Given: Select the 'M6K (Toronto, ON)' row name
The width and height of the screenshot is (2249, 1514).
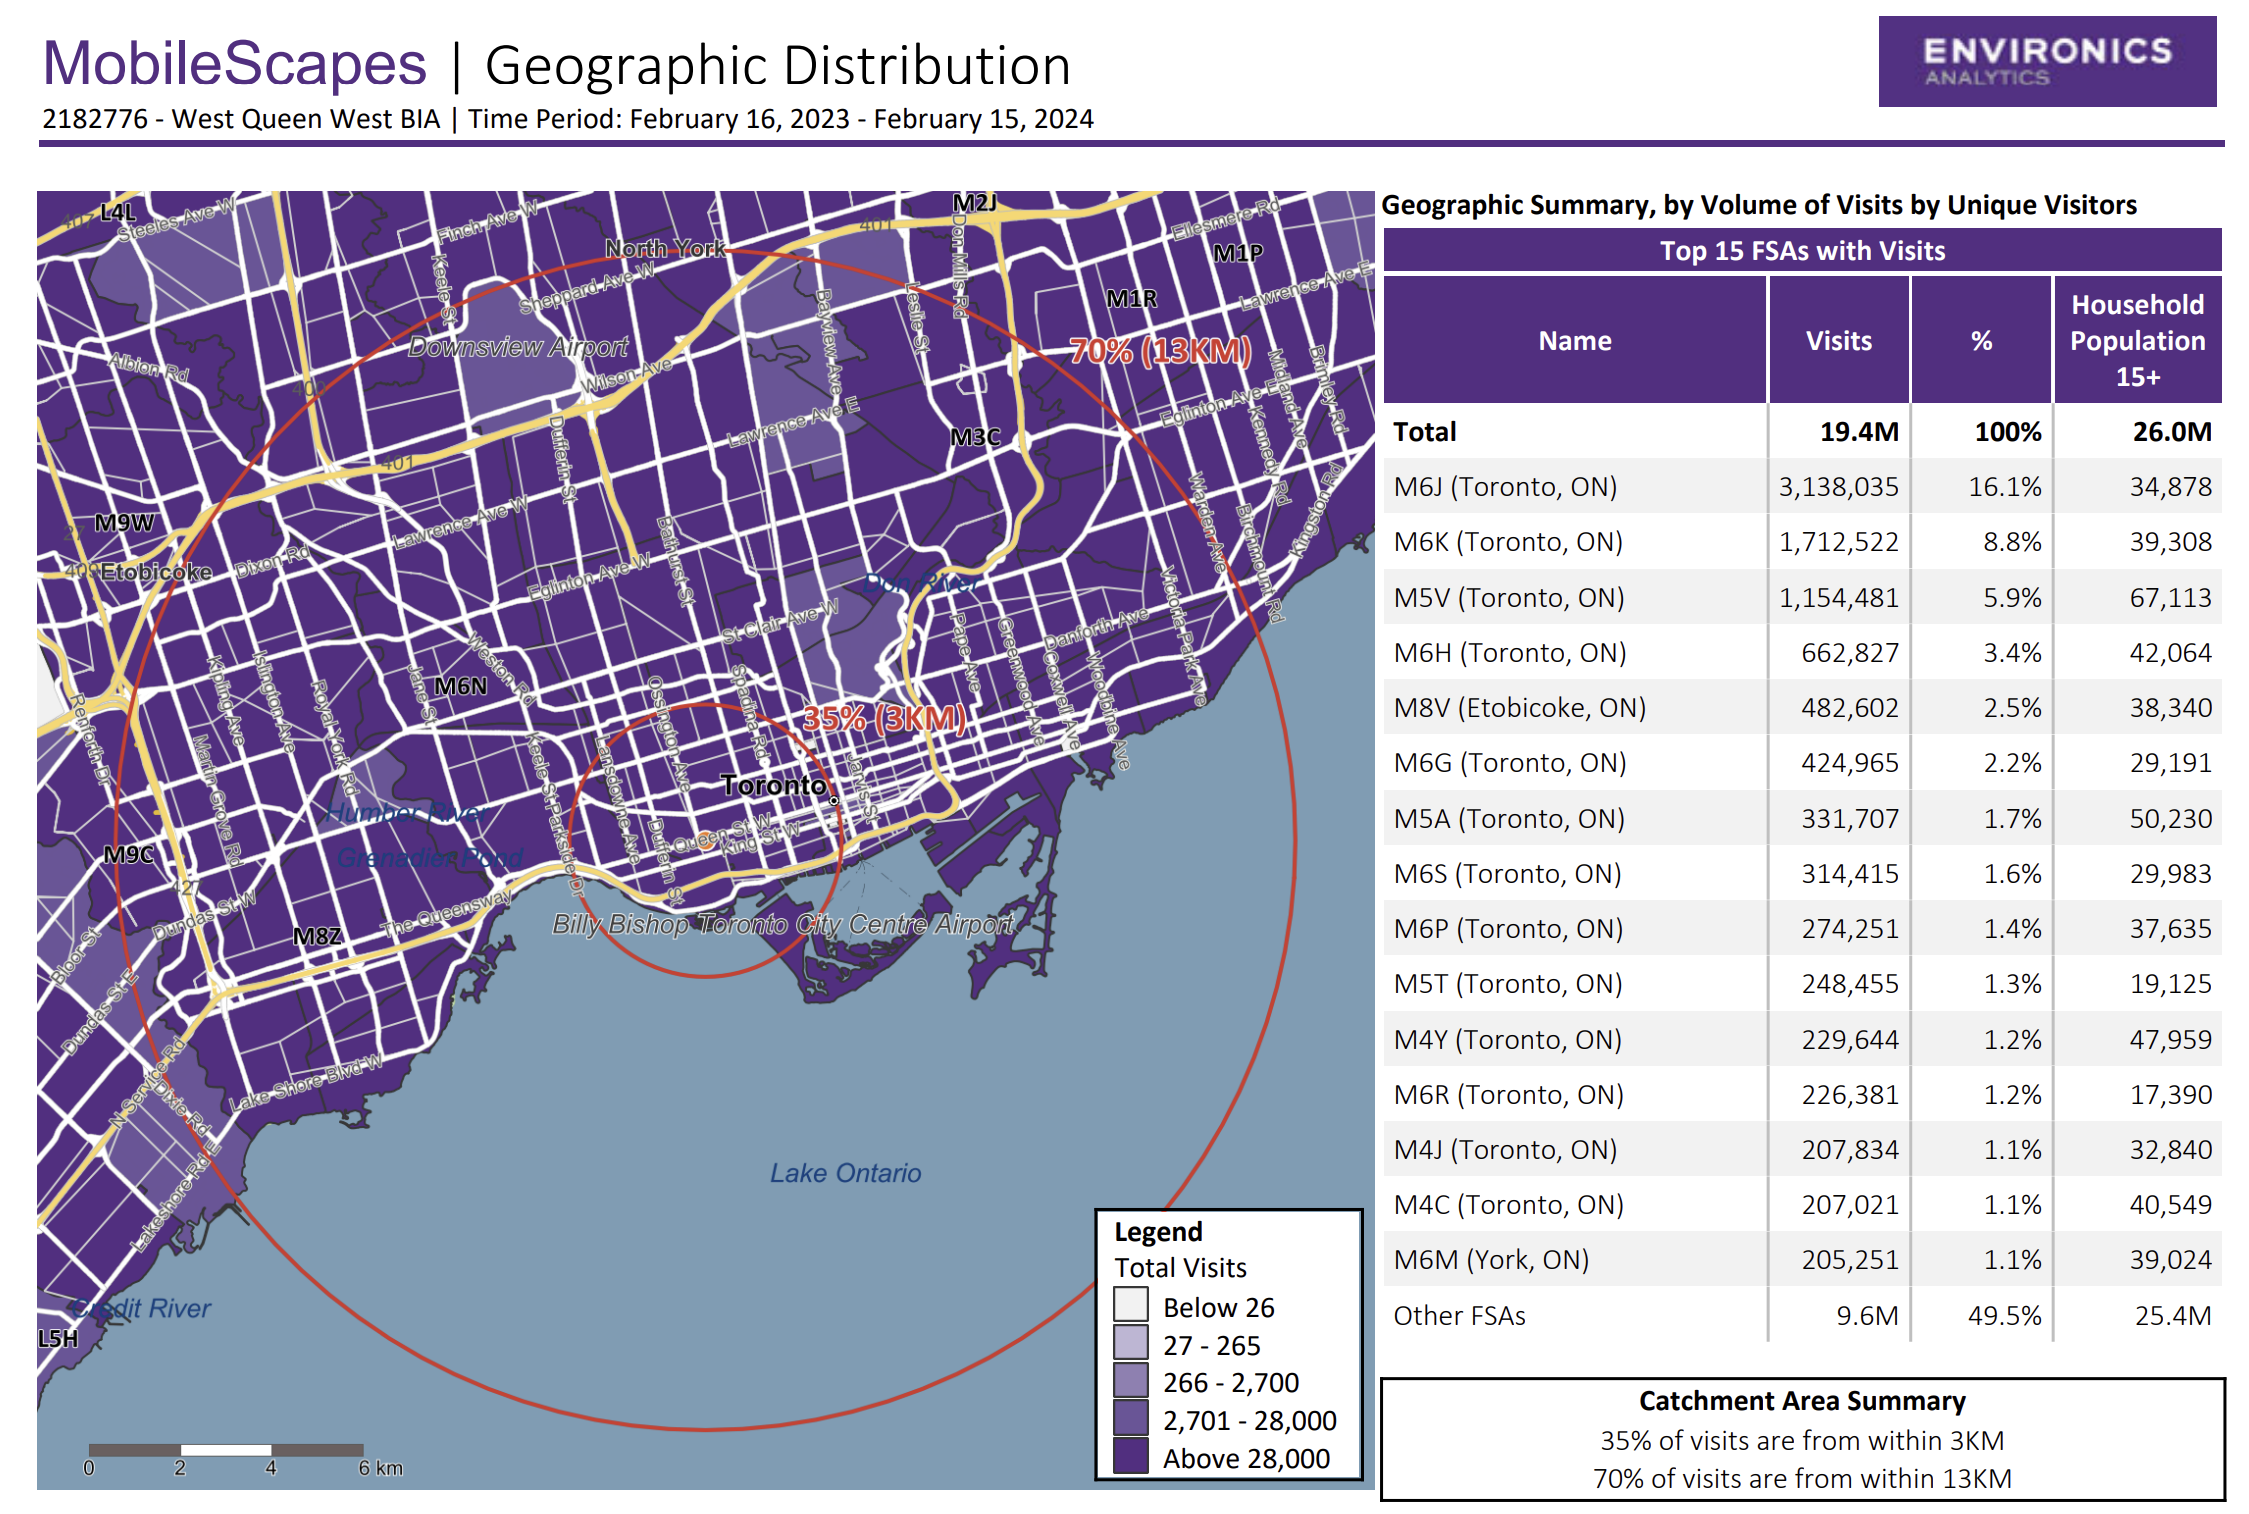Looking at the screenshot, I should click(x=1508, y=542).
